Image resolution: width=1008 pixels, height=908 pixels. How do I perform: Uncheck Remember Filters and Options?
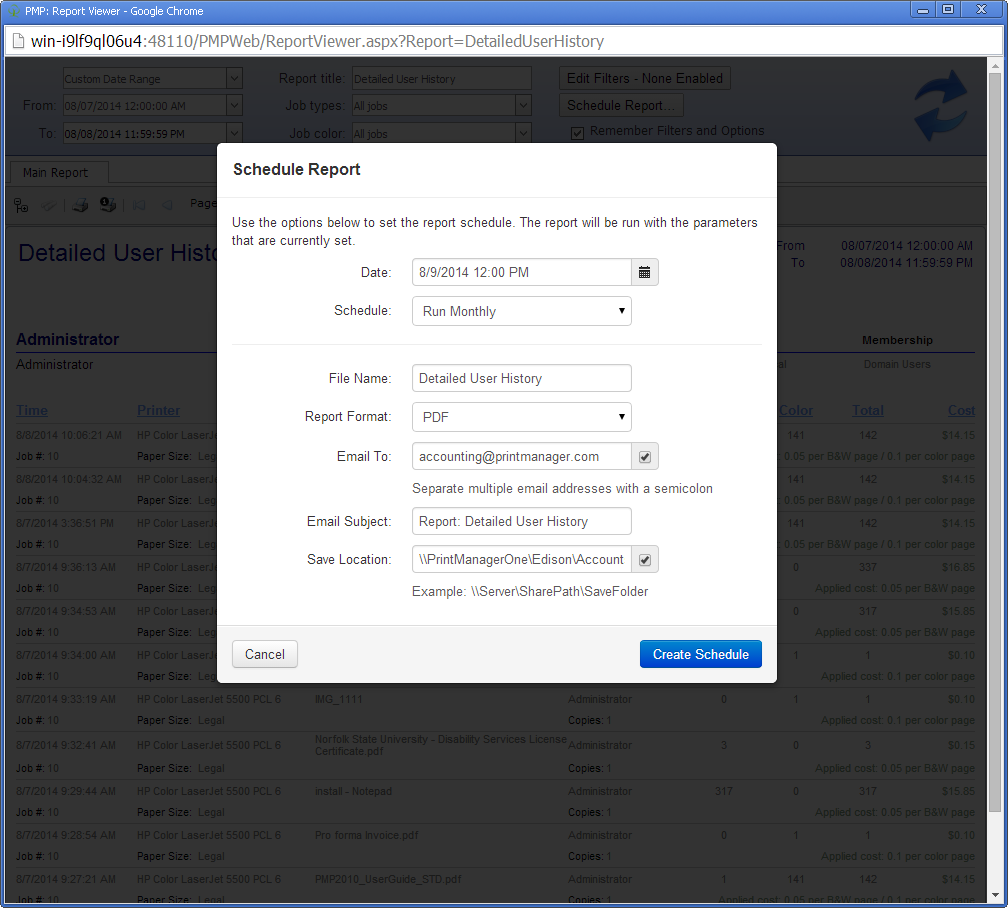[577, 133]
